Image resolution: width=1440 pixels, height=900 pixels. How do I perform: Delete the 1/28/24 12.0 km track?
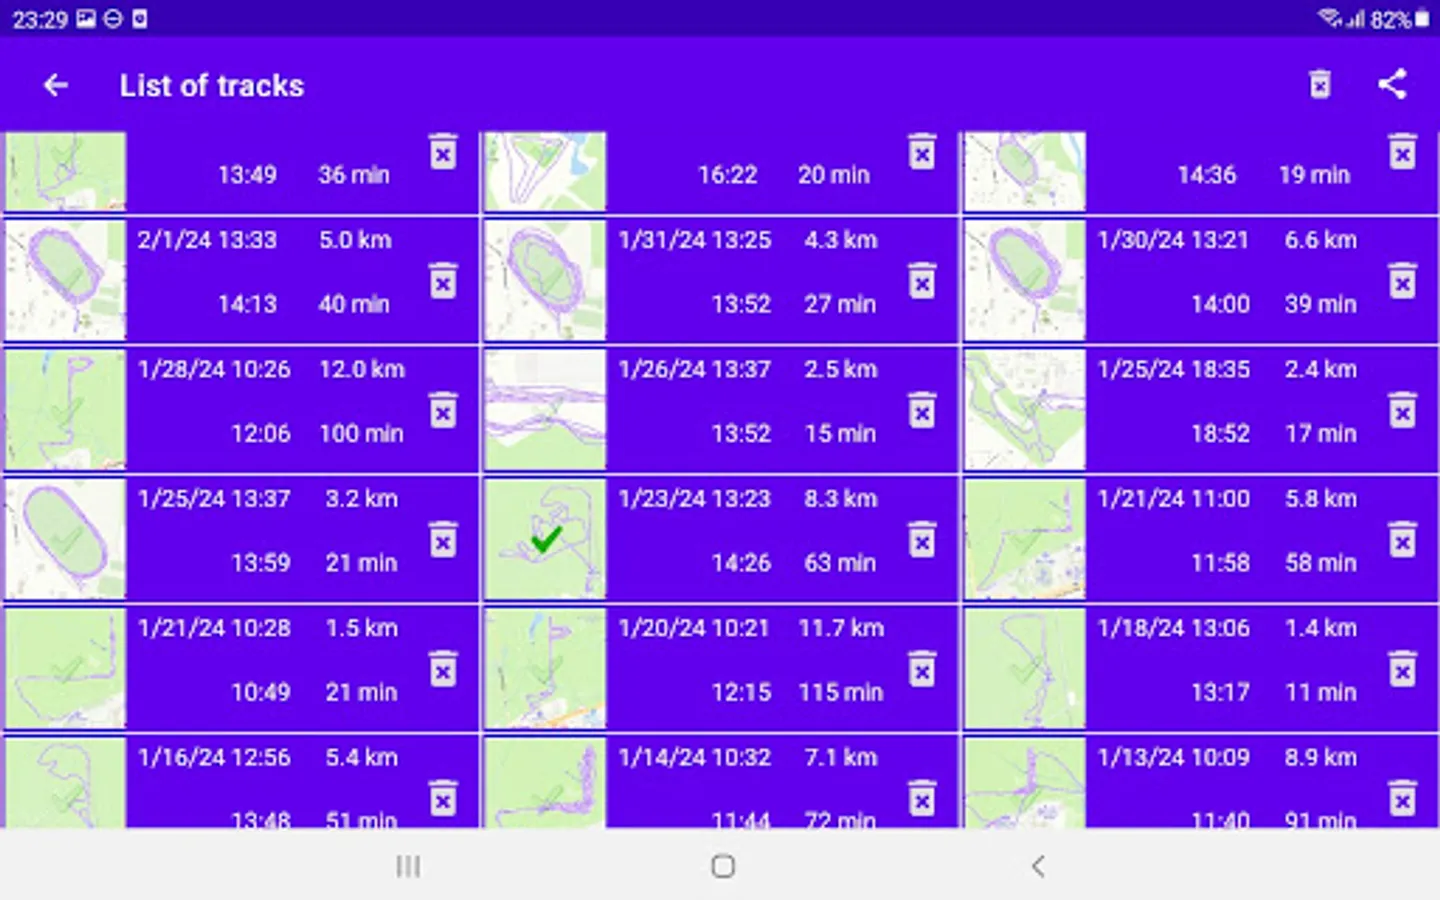pos(443,411)
